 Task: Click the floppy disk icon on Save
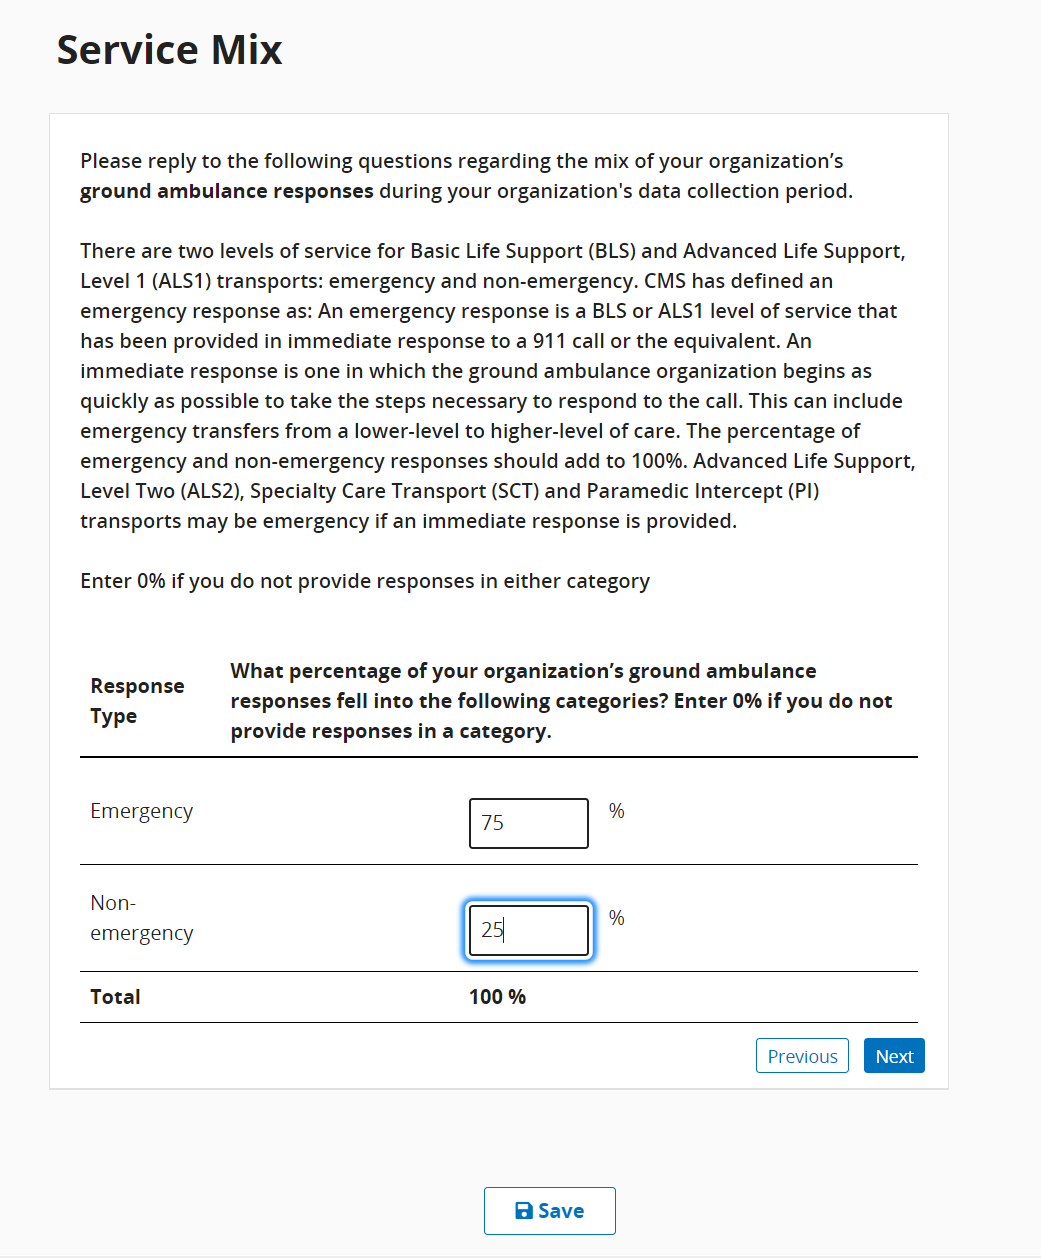pyautogui.click(x=524, y=1211)
